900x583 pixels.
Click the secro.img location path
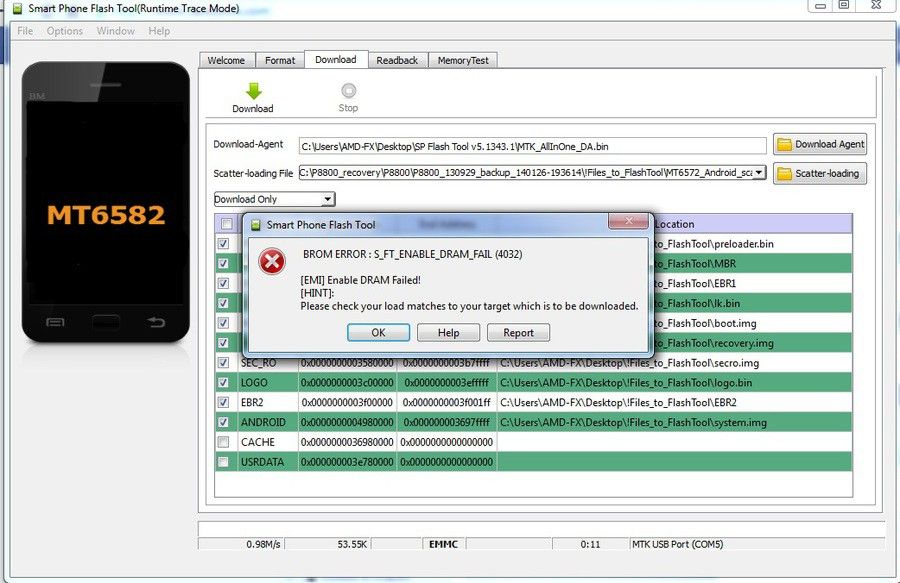click(x=629, y=363)
